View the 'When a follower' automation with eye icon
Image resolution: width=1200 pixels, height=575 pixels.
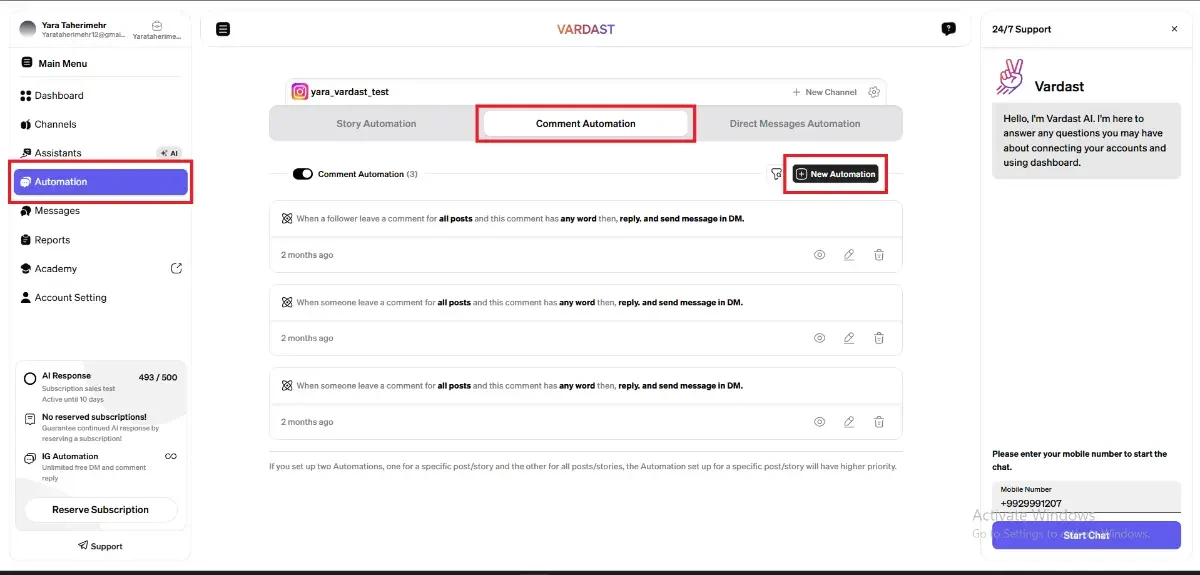[819, 255]
